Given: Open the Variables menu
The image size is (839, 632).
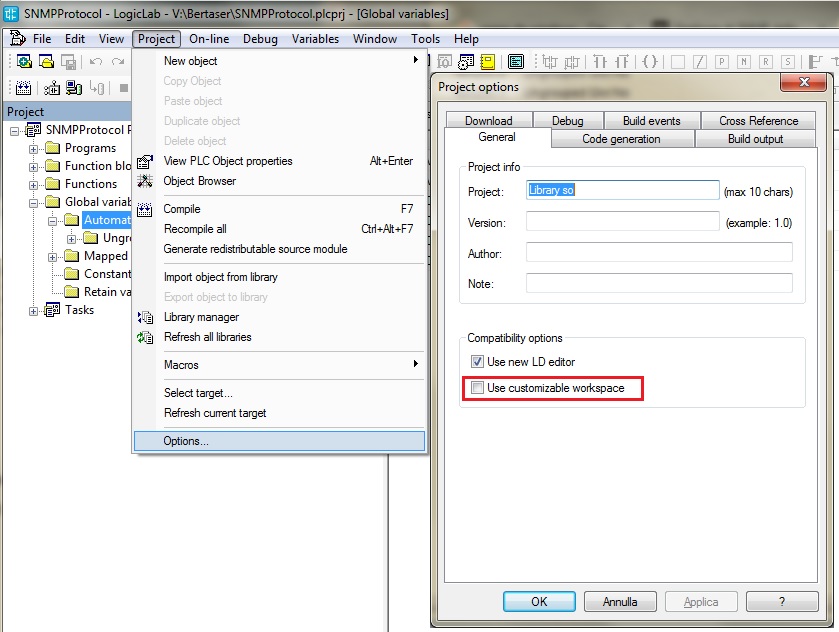Looking at the screenshot, I should [x=315, y=39].
